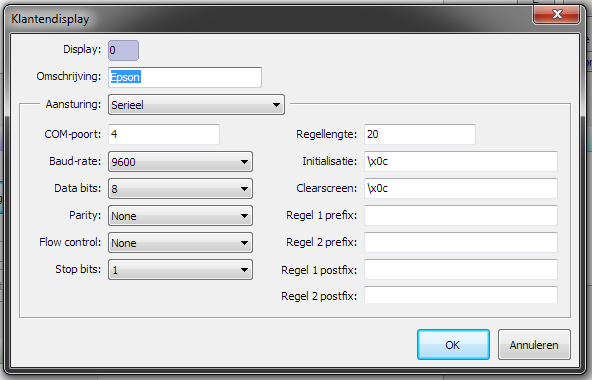592x380 pixels.
Task: Click the Display number field
Action: 123,50
